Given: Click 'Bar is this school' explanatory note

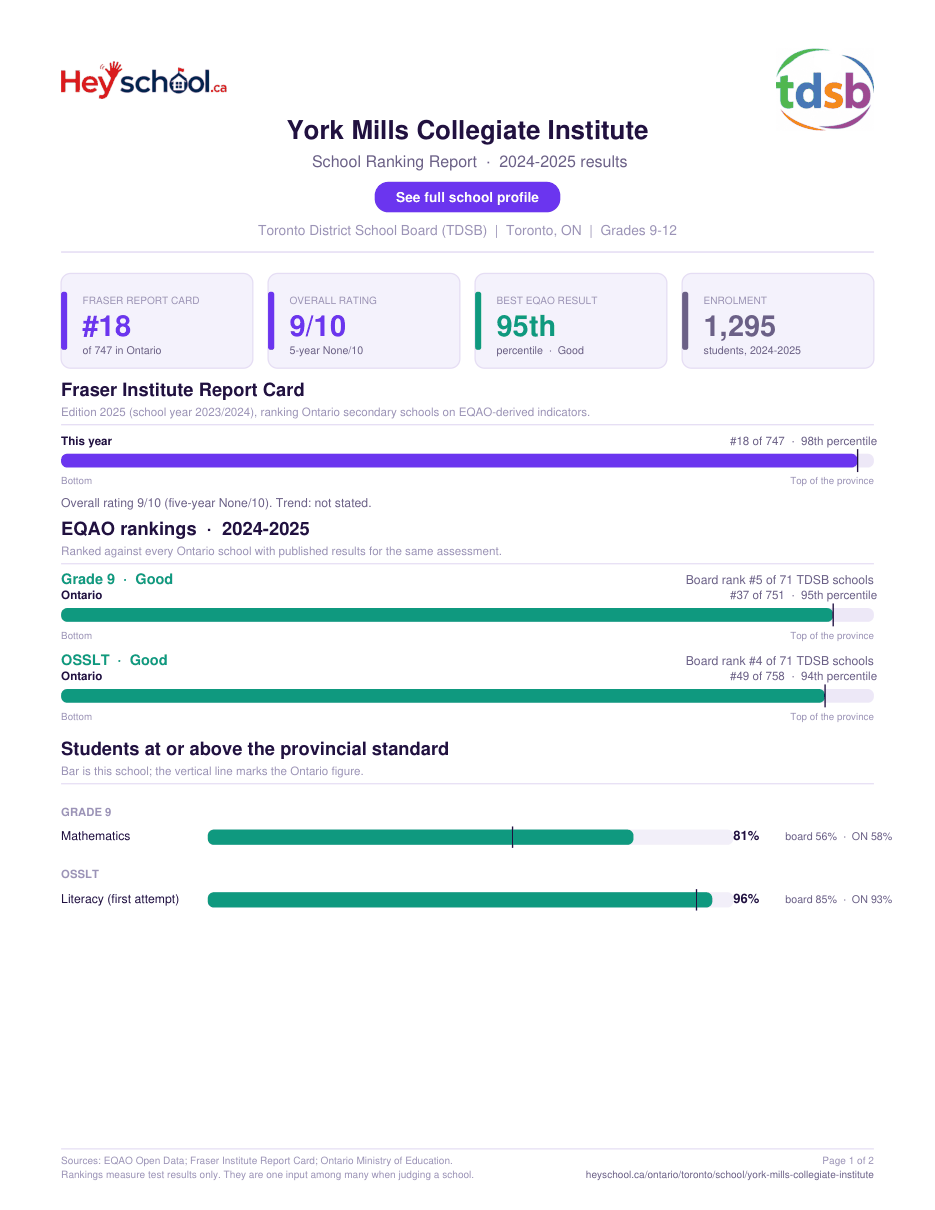Looking at the screenshot, I should [212, 771].
